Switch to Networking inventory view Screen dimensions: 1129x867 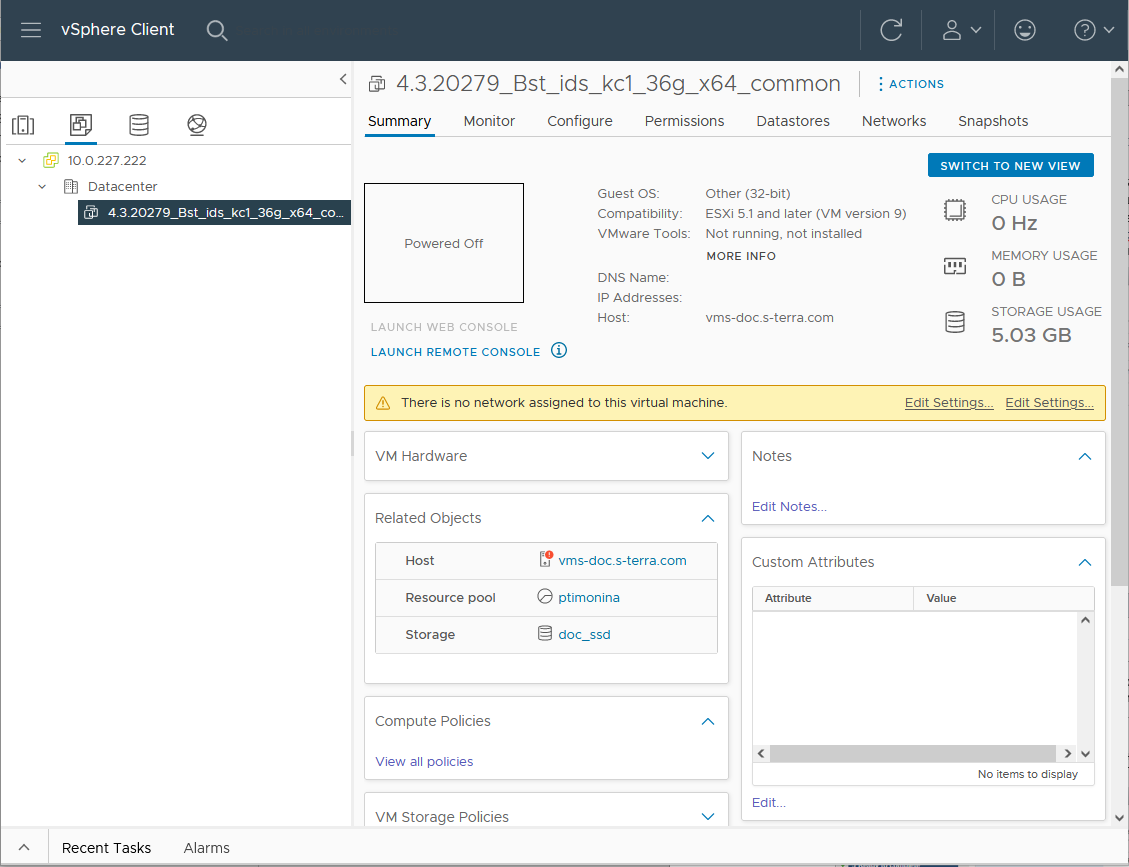point(197,125)
